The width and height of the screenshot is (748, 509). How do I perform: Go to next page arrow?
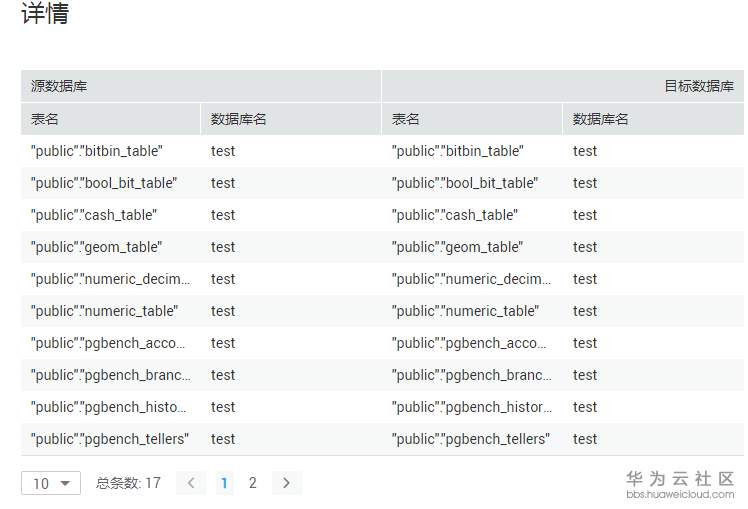tap(286, 483)
